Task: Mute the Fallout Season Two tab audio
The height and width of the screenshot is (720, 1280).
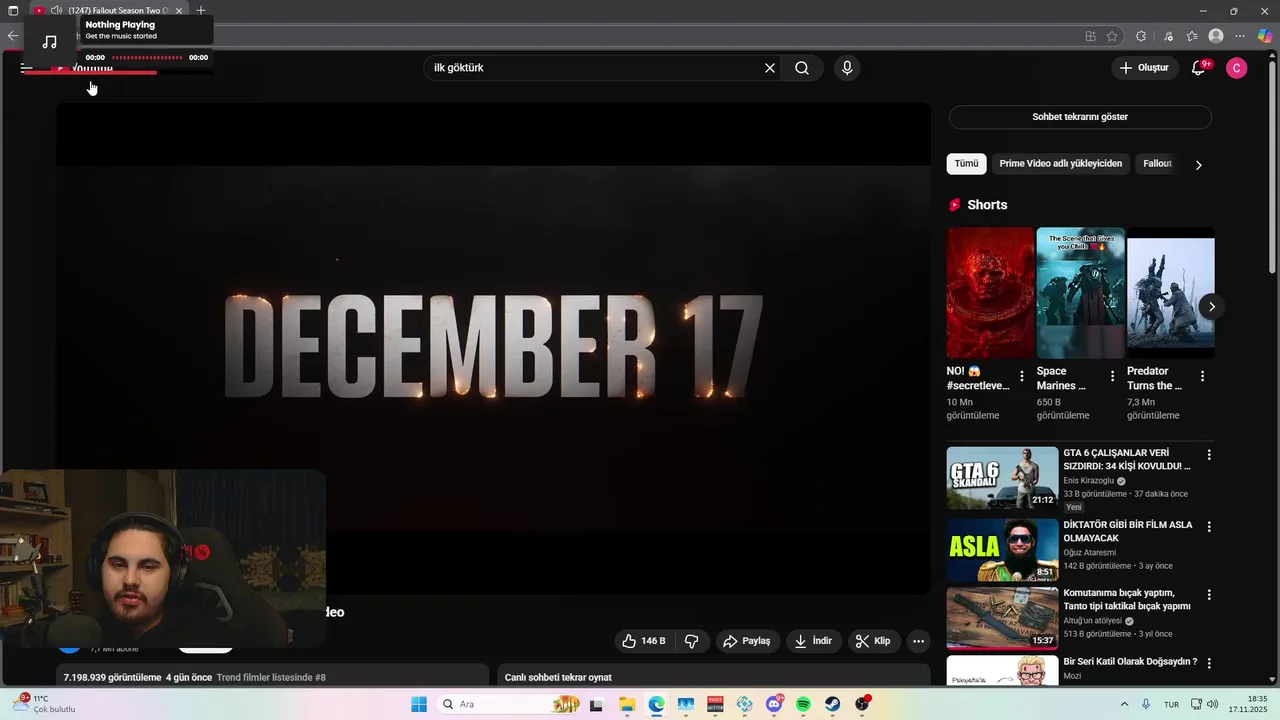Action: point(56,11)
